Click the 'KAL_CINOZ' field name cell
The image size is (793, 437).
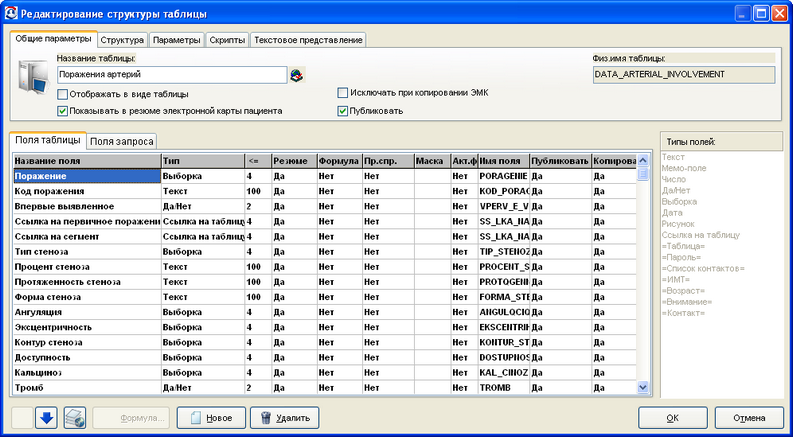pos(504,373)
